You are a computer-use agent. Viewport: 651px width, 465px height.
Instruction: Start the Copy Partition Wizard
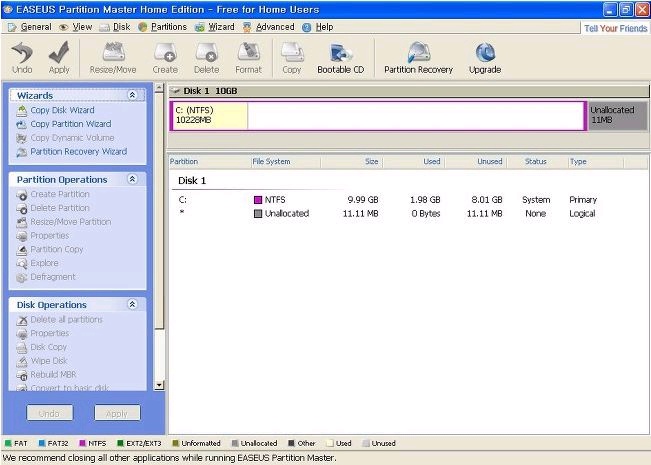pos(71,124)
